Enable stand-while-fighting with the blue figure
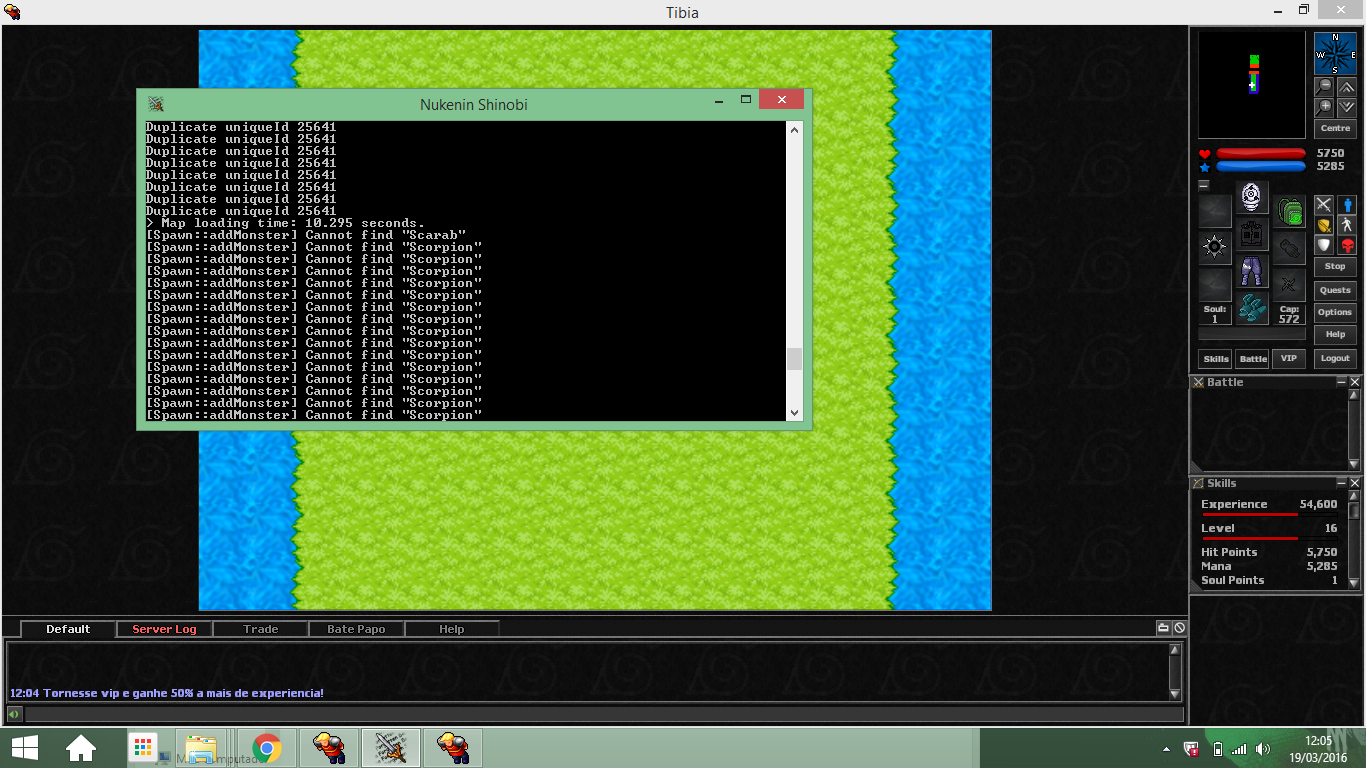Viewport: 1366px width, 768px height. [x=1347, y=205]
